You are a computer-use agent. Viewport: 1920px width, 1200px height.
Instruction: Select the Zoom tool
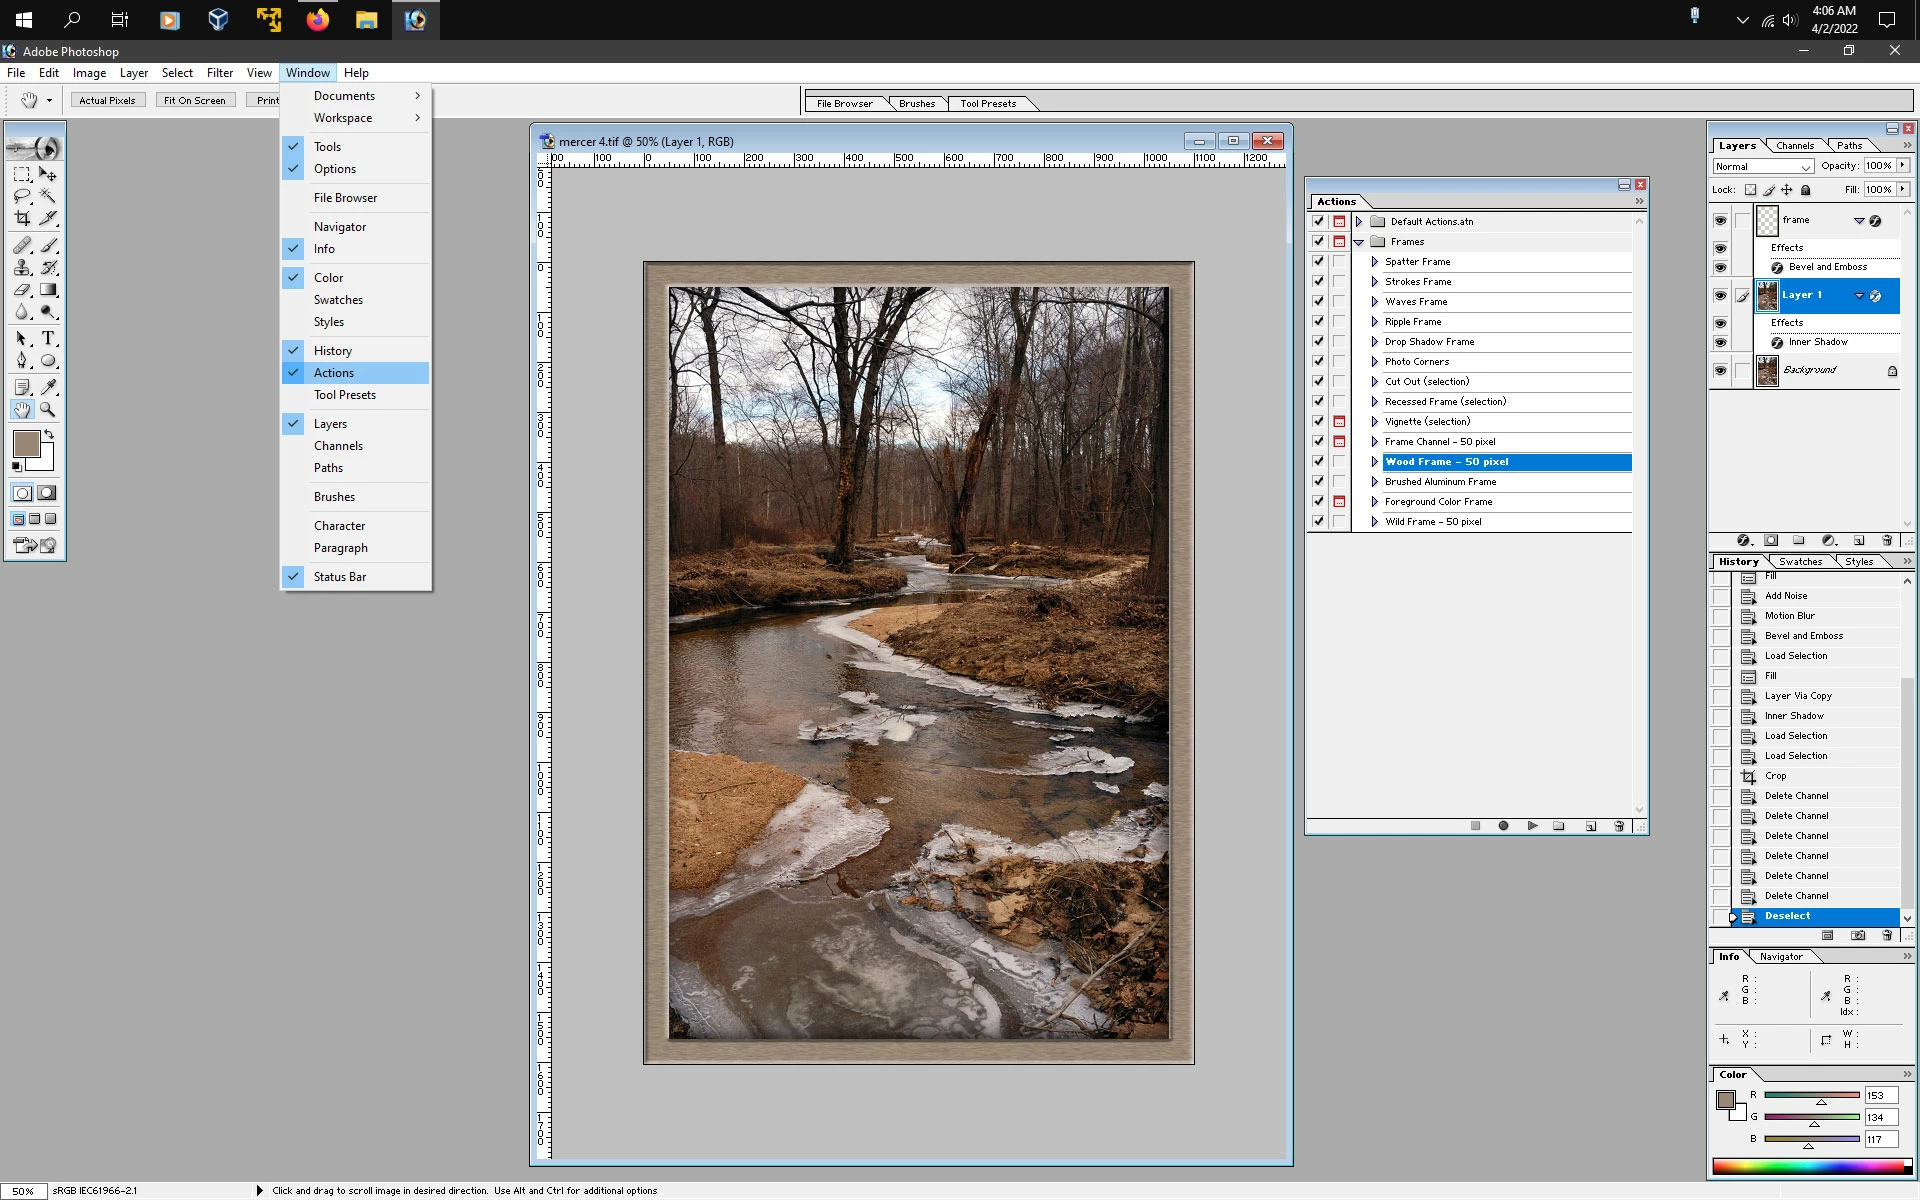pyautogui.click(x=48, y=410)
